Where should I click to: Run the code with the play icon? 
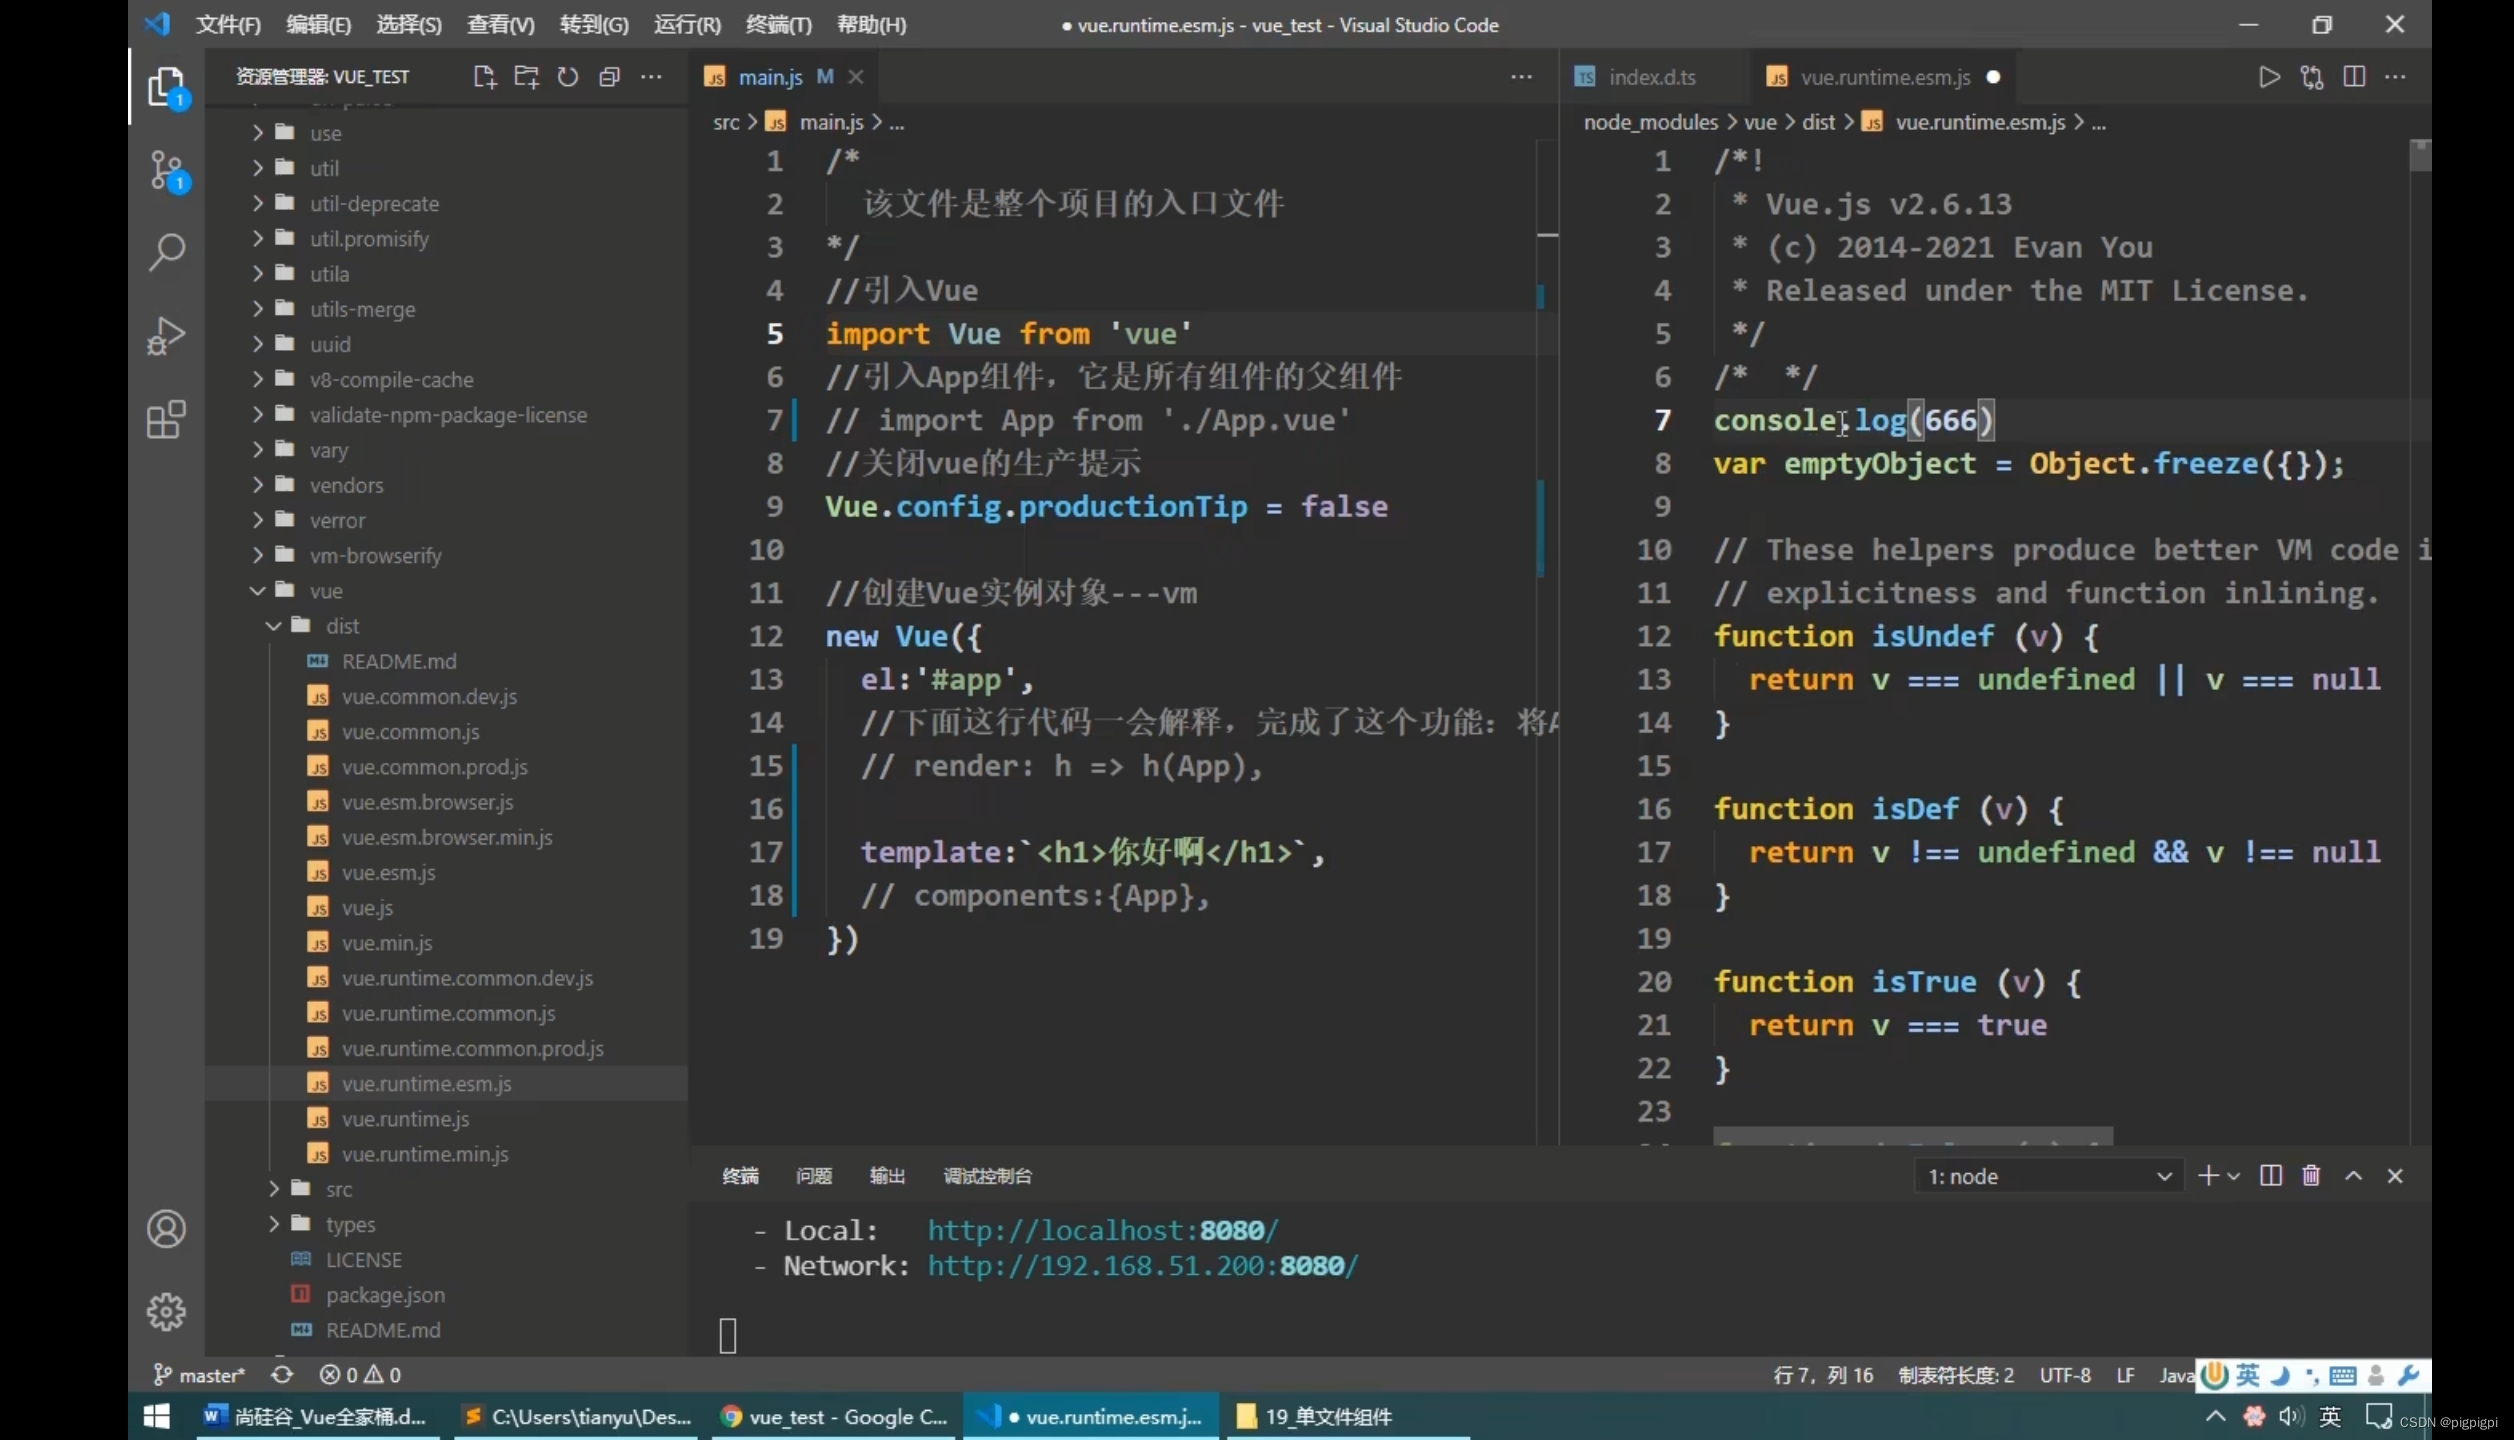click(x=2269, y=77)
